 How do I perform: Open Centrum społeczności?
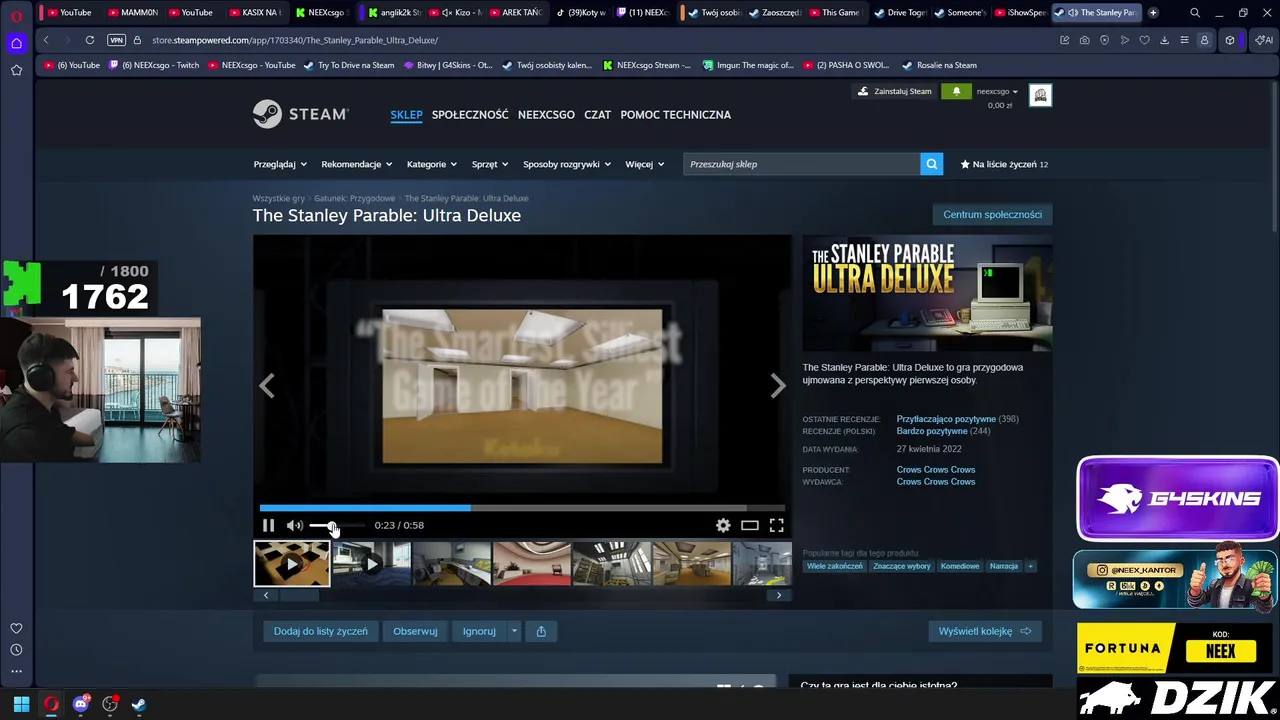(x=992, y=214)
